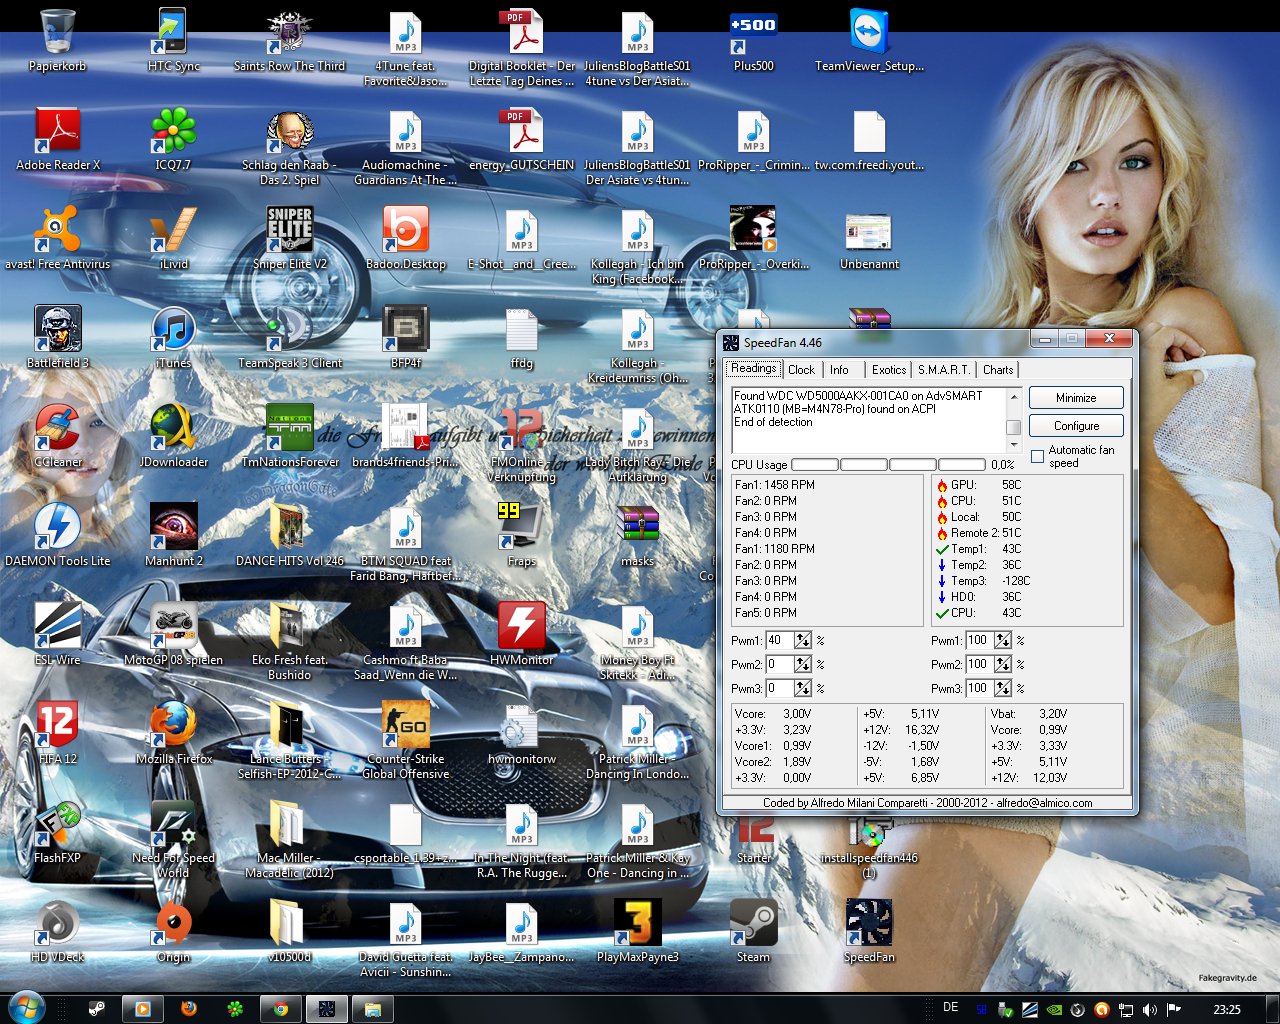Click the SpeedFan button in the taskbar
The width and height of the screenshot is (1280, 1024).
(326, 1009)
